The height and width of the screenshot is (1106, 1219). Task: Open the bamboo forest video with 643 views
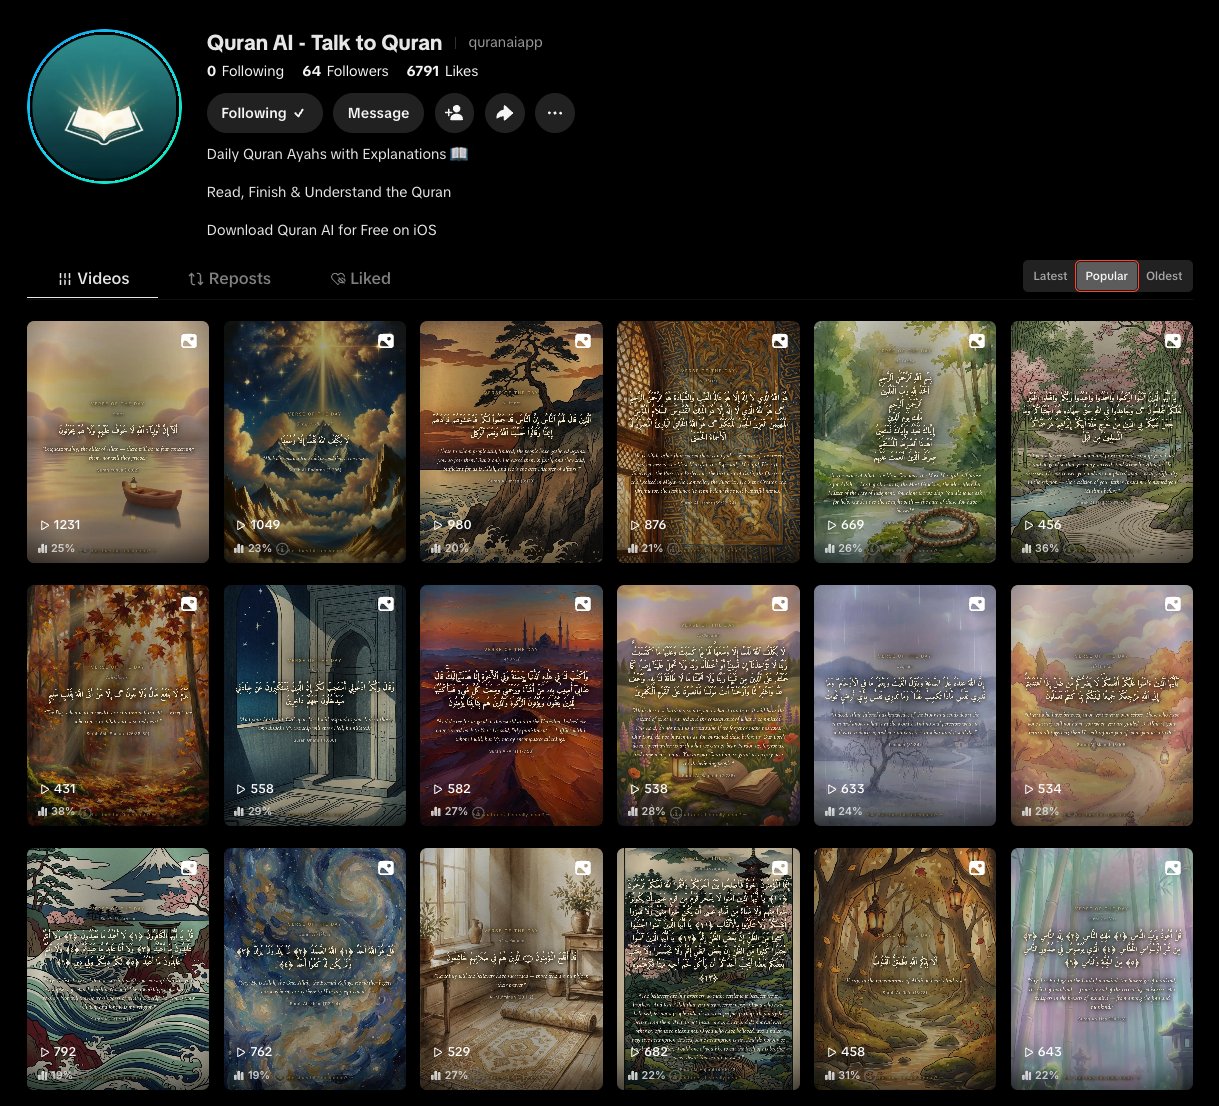pyautogui.click(x=1102, y=969)
